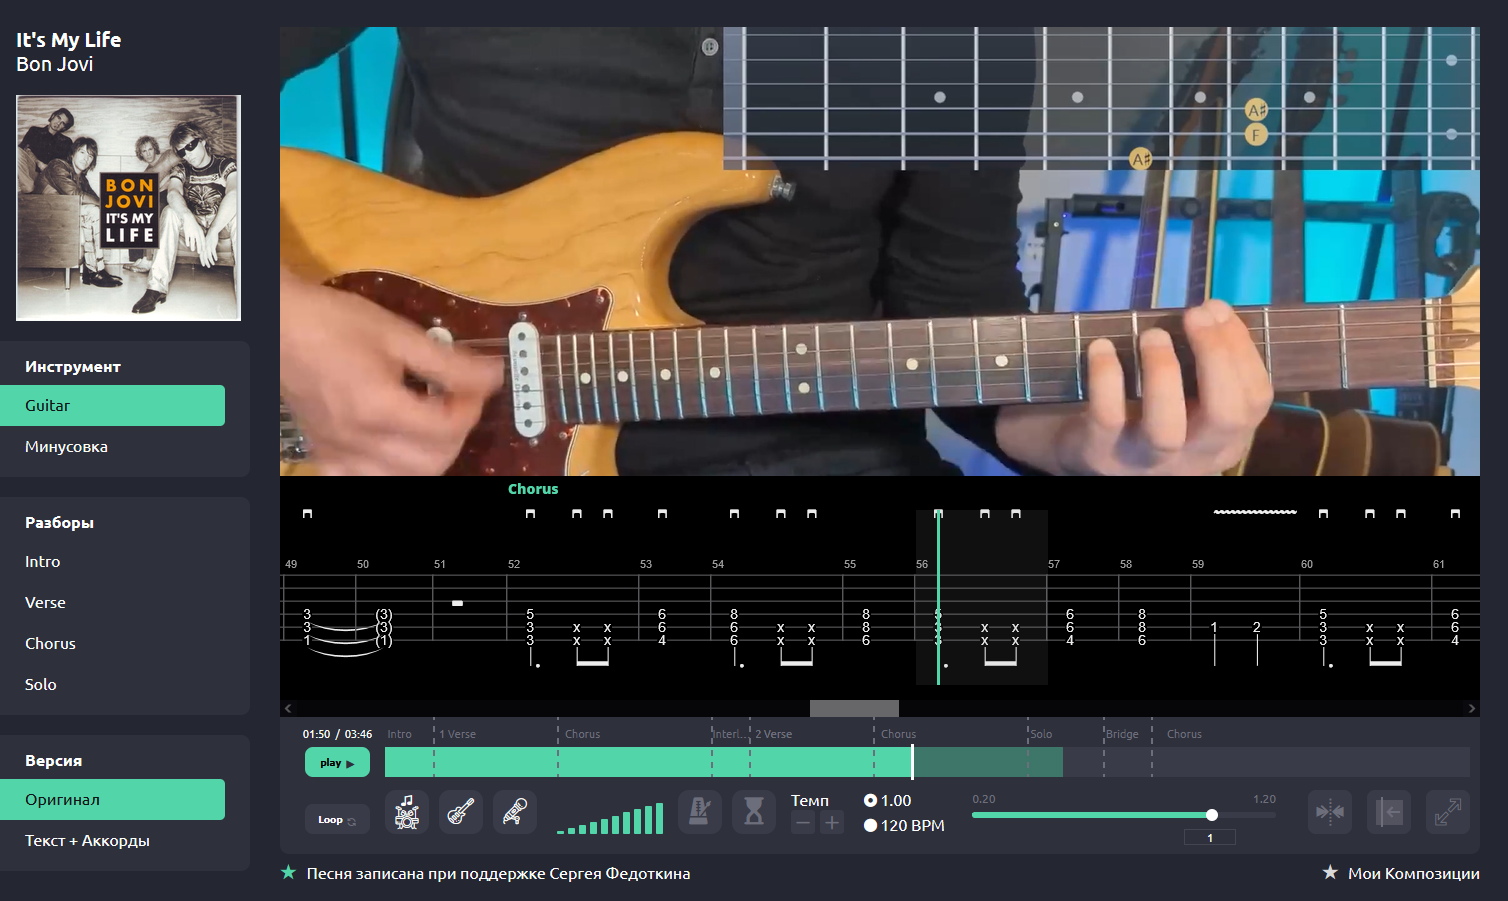
Task: Select the Минусовка instrument option
Action: coord(112,447)
